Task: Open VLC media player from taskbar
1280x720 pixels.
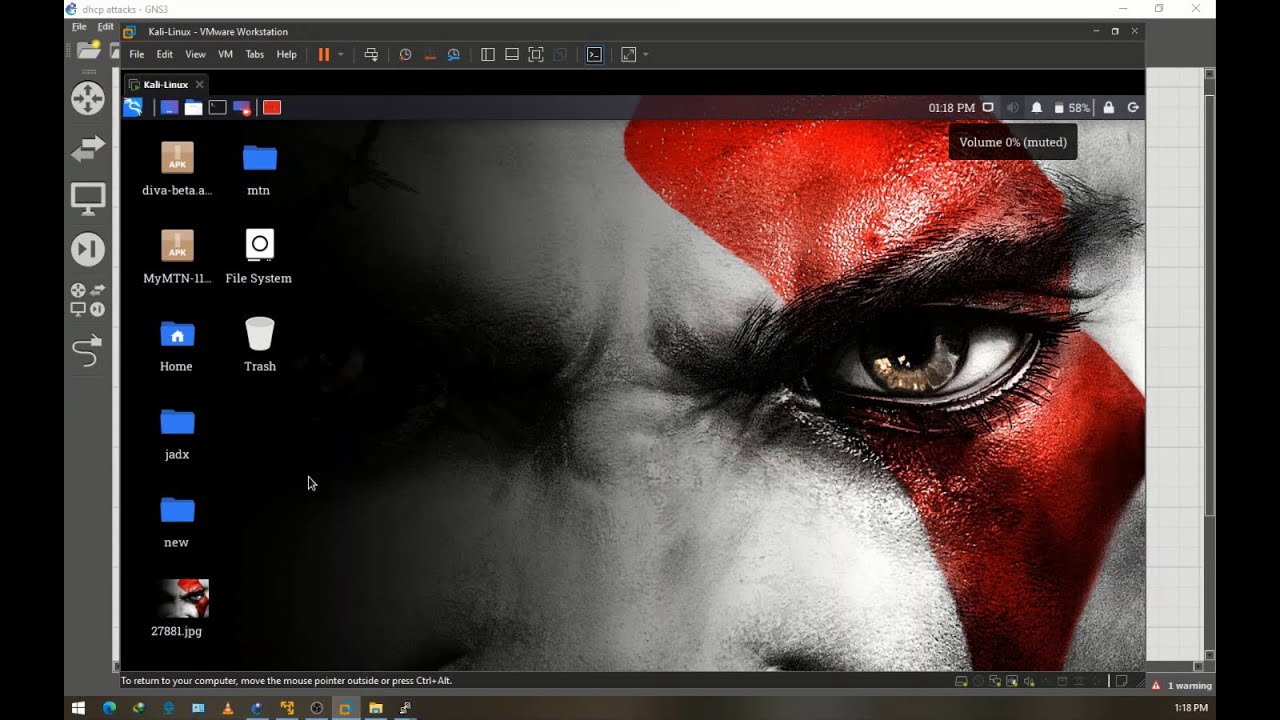Action: pyautogui.click(x=228, y=708)
